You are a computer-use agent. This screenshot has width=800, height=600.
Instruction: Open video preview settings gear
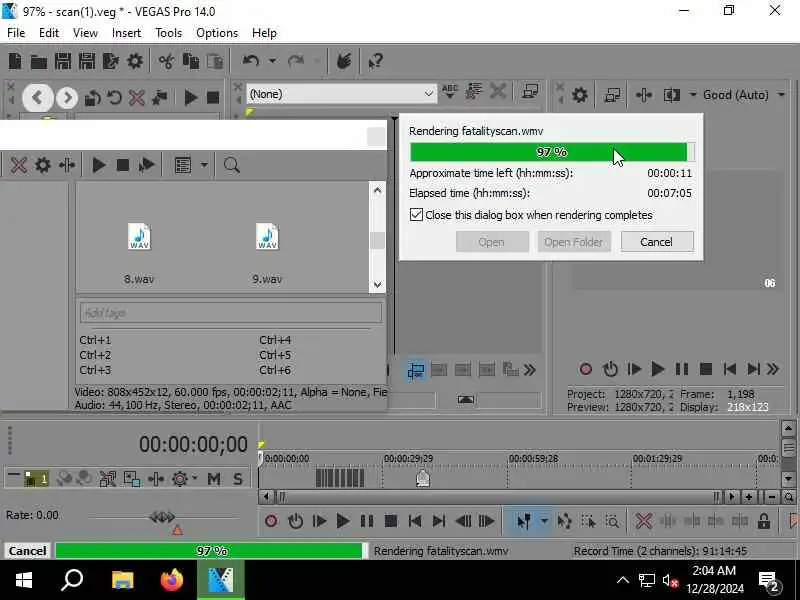pos(579,95)
